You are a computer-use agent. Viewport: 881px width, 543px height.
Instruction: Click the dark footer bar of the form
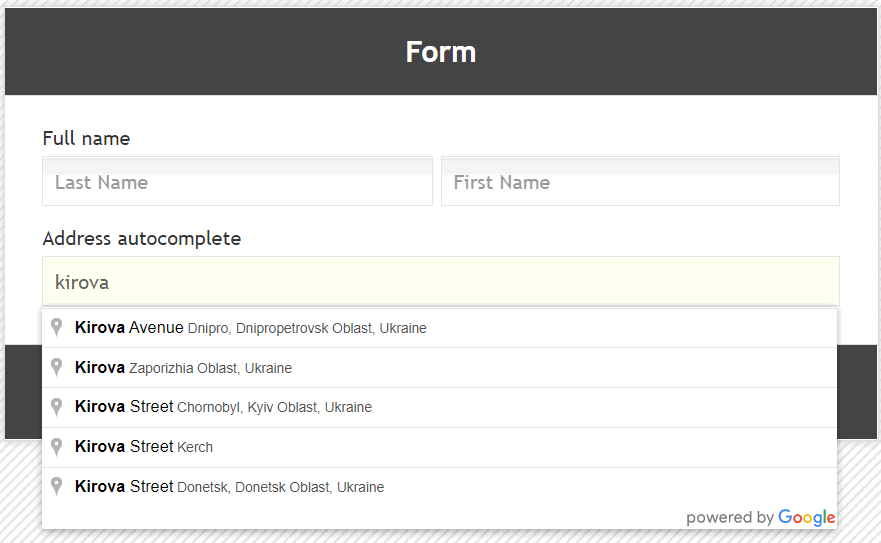[858, 390]
